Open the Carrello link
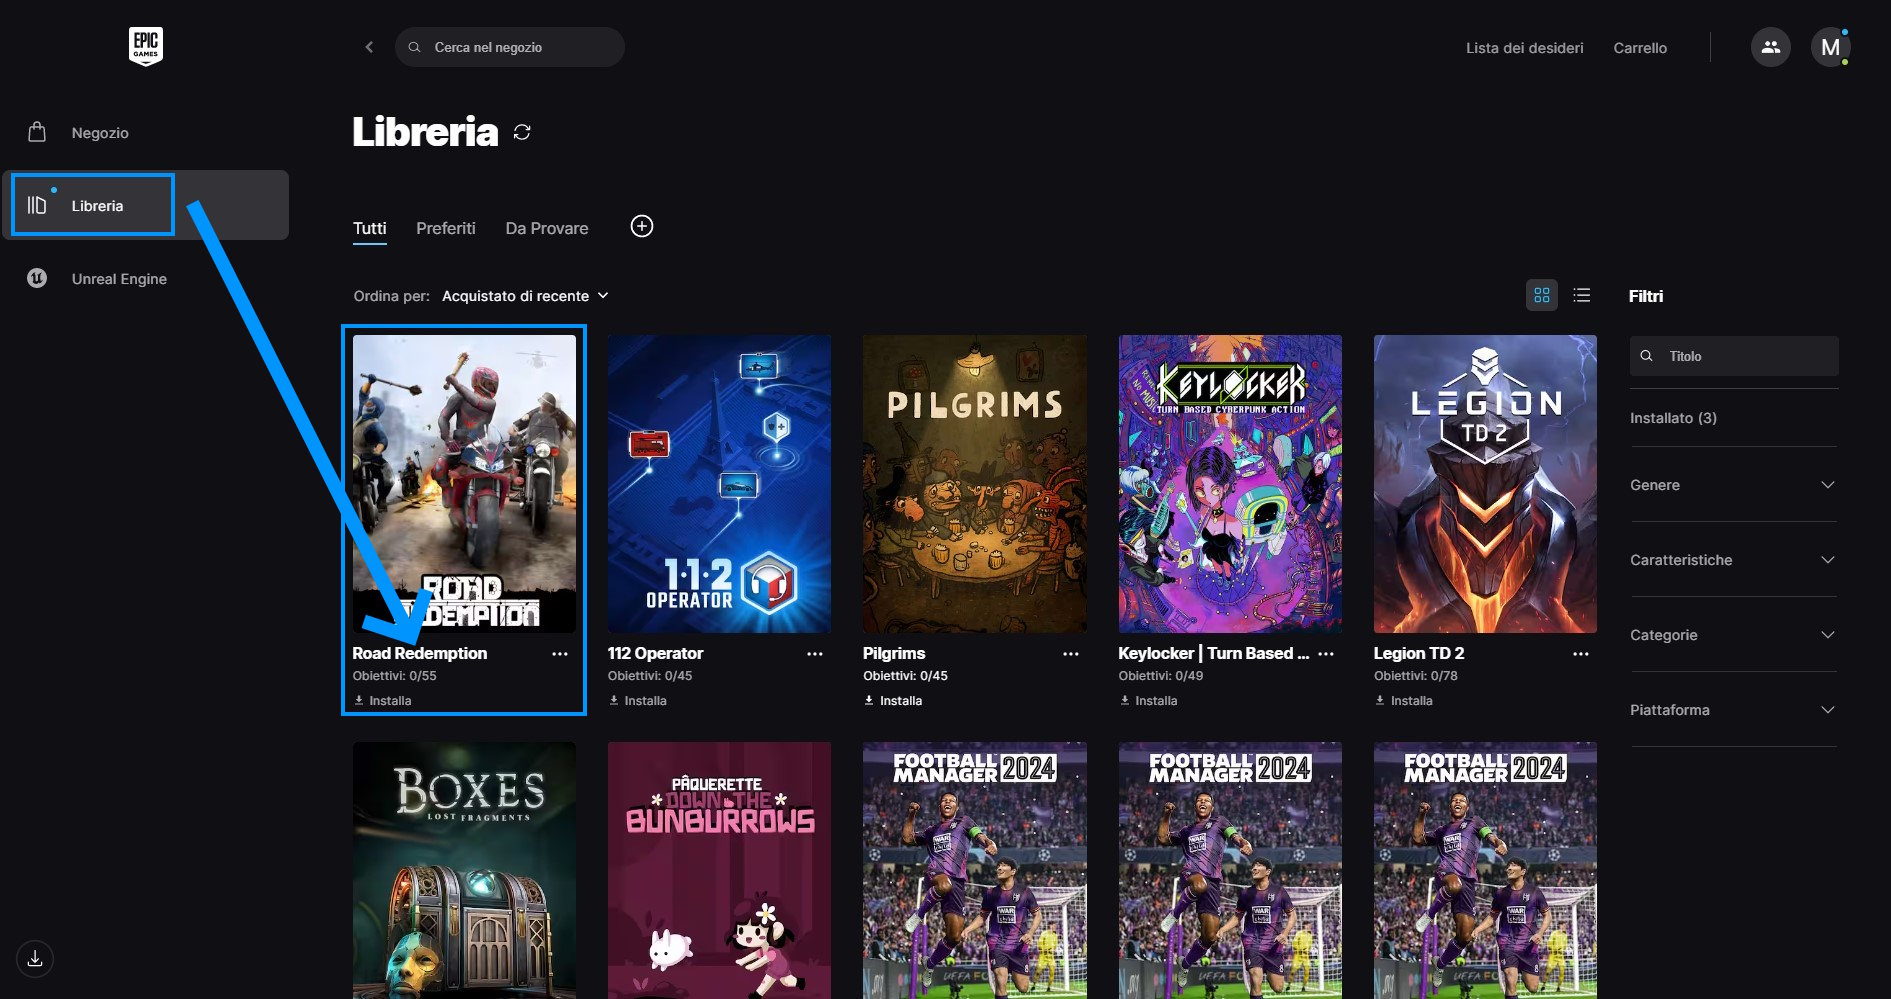 [x=1640, y=47]
